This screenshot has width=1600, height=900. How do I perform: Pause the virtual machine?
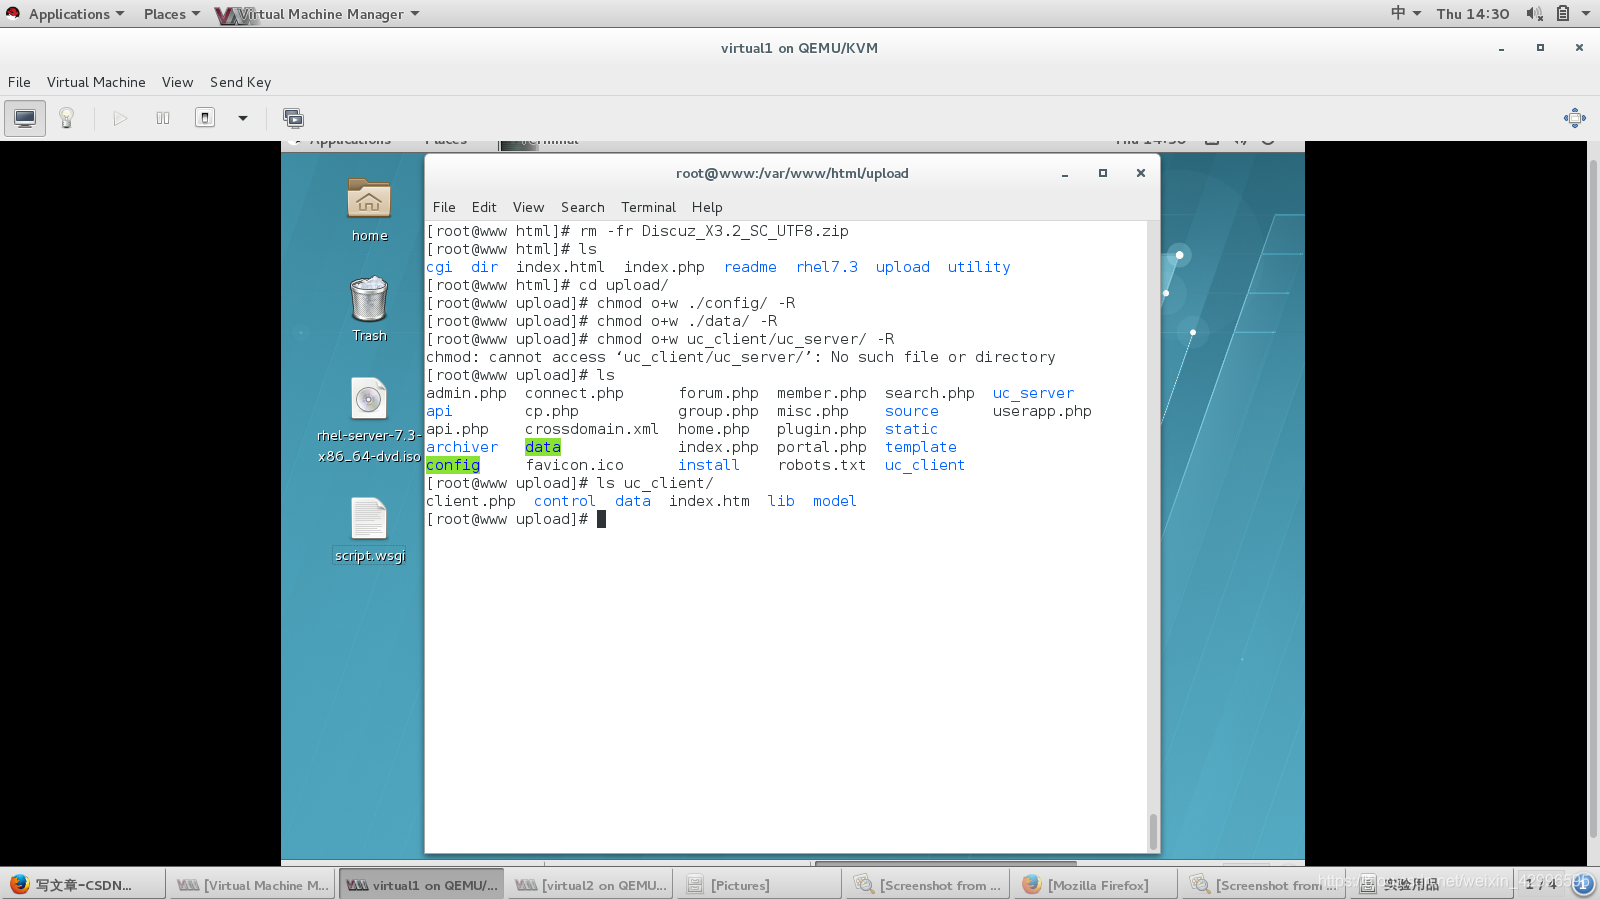click(163, 118)
